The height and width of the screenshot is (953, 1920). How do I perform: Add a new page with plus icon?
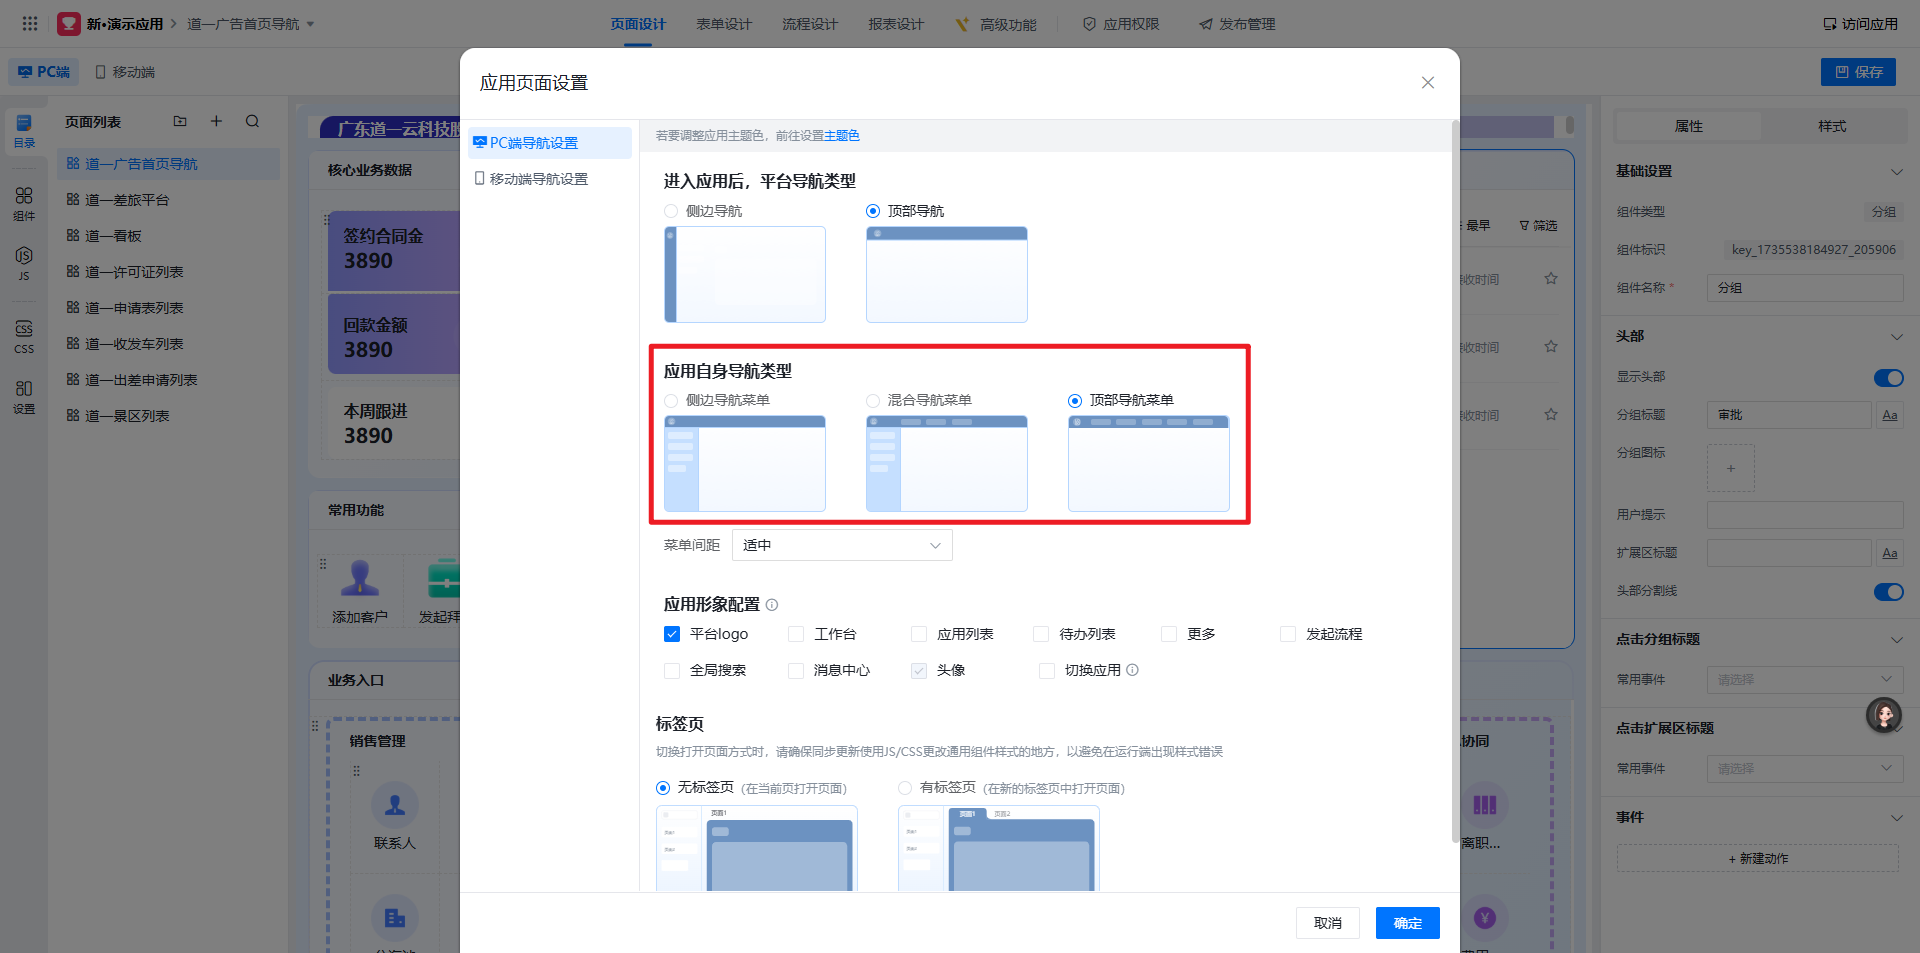[x=216, y=122]
